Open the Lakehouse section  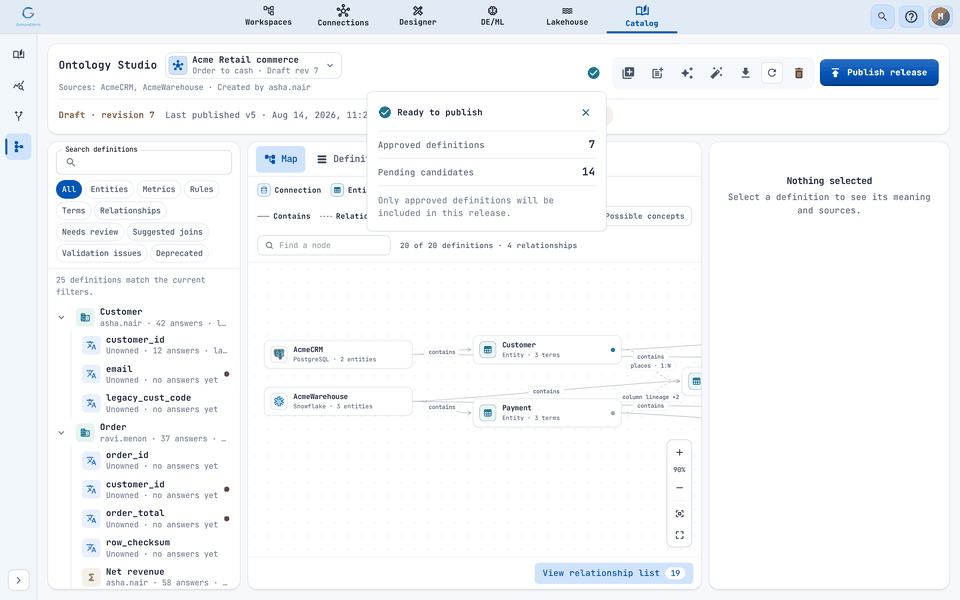click(567, 16)
